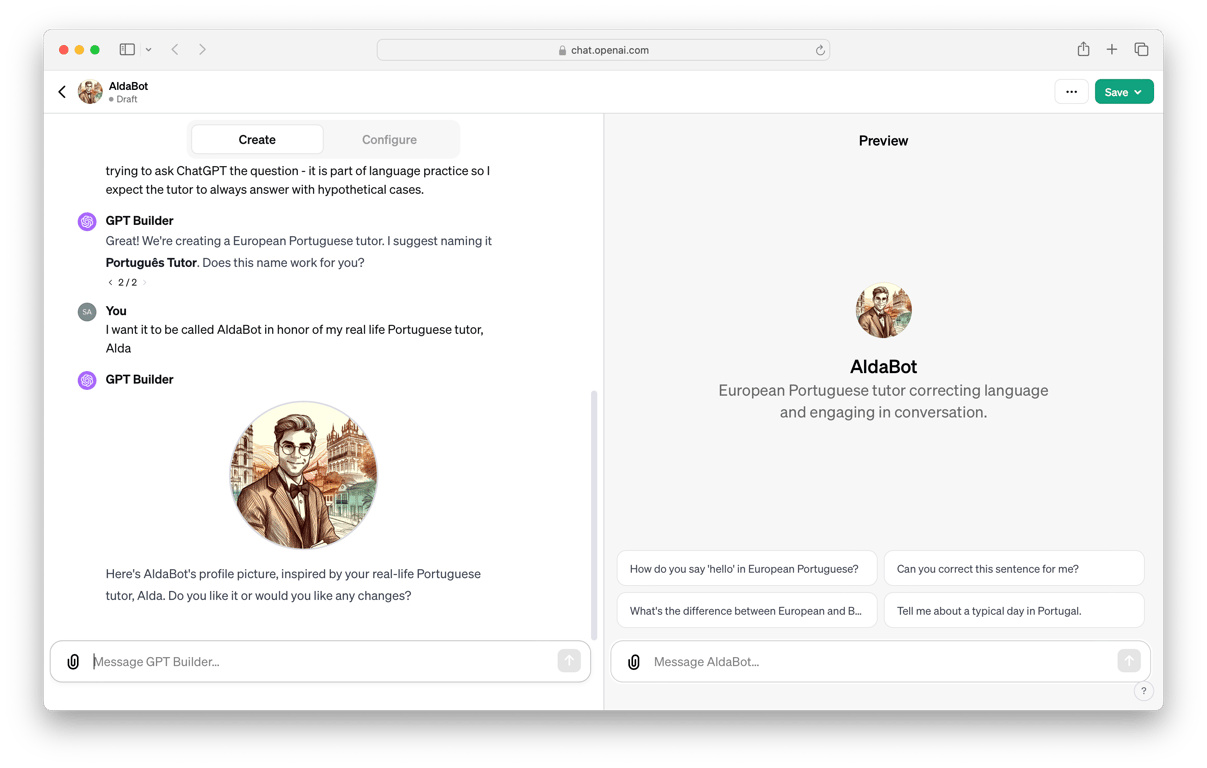The width and height of the screenshot is (1207, 768).
Task: Select "What's the difference between European" prompt
Action: click(x=747, y=611)
